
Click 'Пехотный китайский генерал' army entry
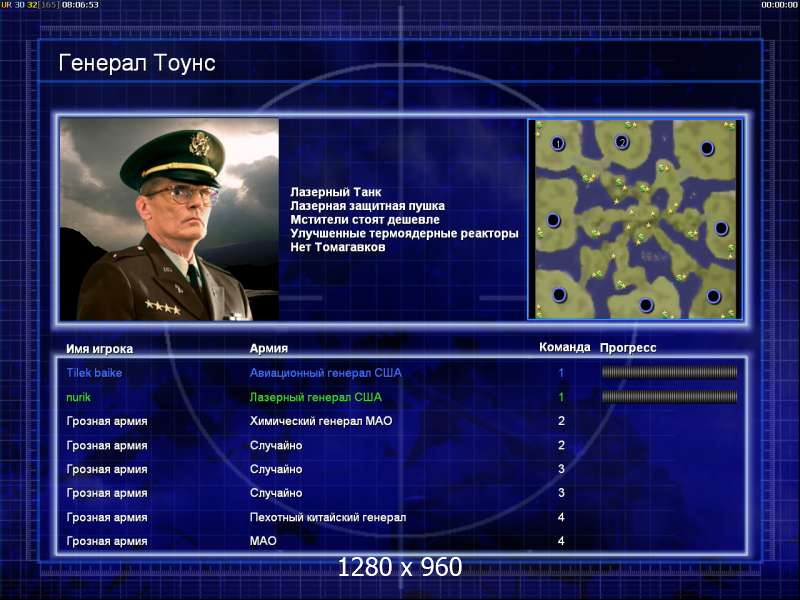coord(328,517)
